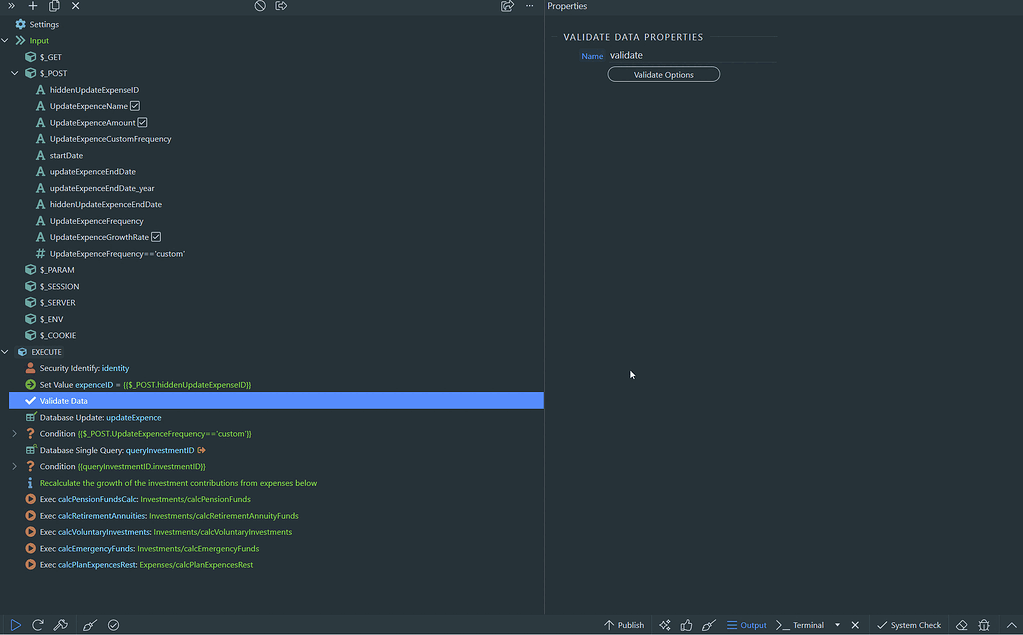Select the $_COOKIE node
1023x635 pixels.
click(x=50, y=335)
